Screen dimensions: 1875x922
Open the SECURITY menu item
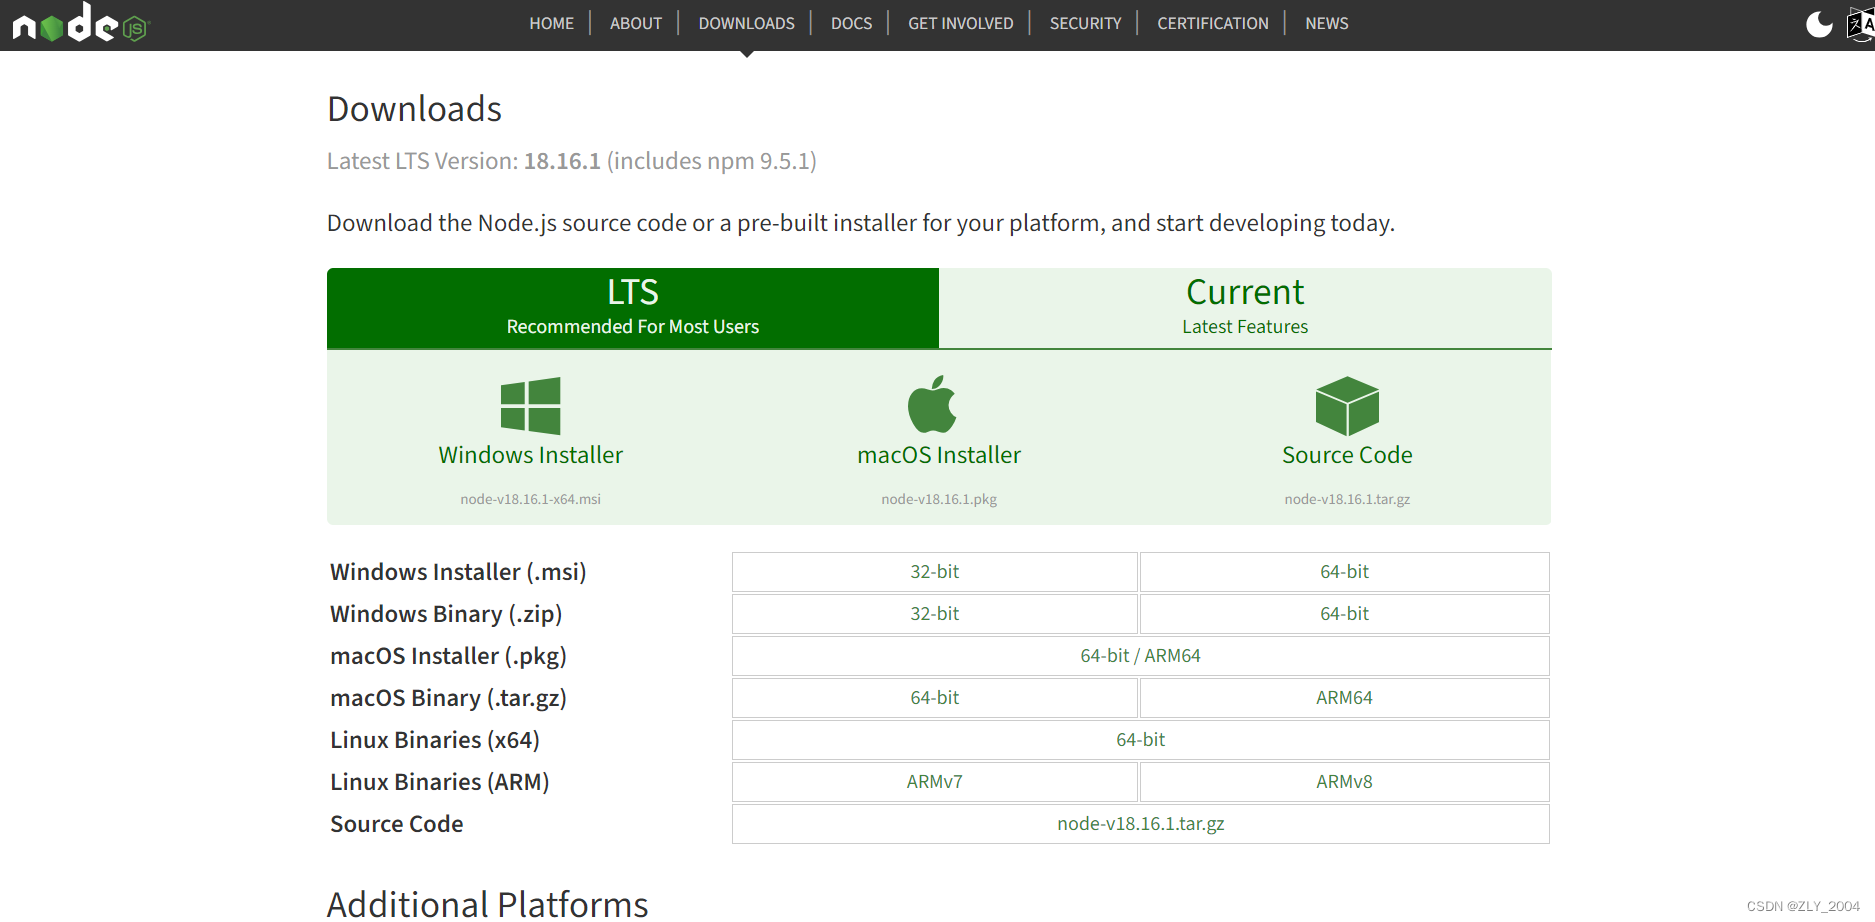click(1086, 23)
